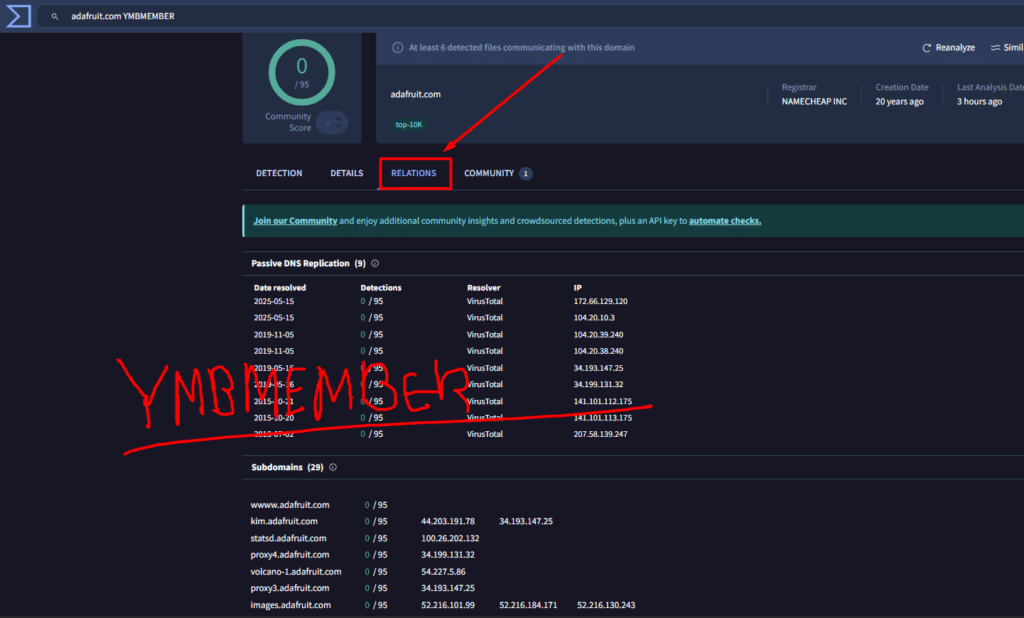Follow the Join our Community link
This screenshot has height=618, width=1024.
coord(295,221)
